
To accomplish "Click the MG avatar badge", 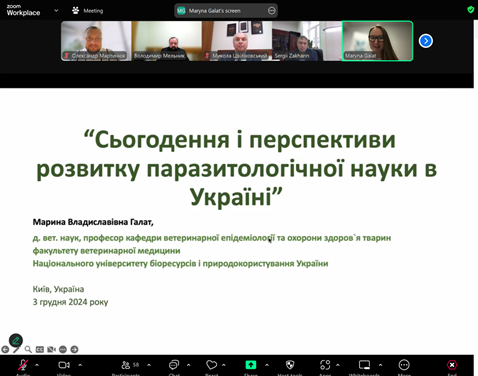I will click(181, 11).
